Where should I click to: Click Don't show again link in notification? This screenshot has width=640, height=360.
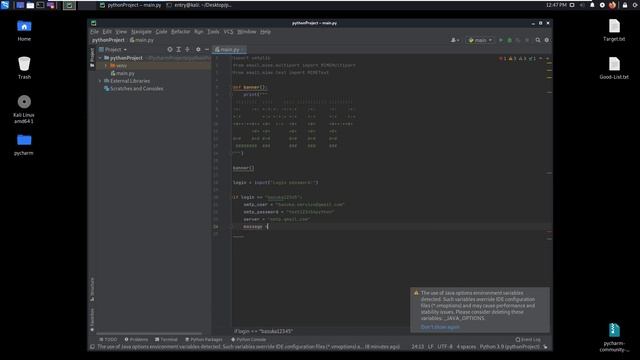click(440, 327)
